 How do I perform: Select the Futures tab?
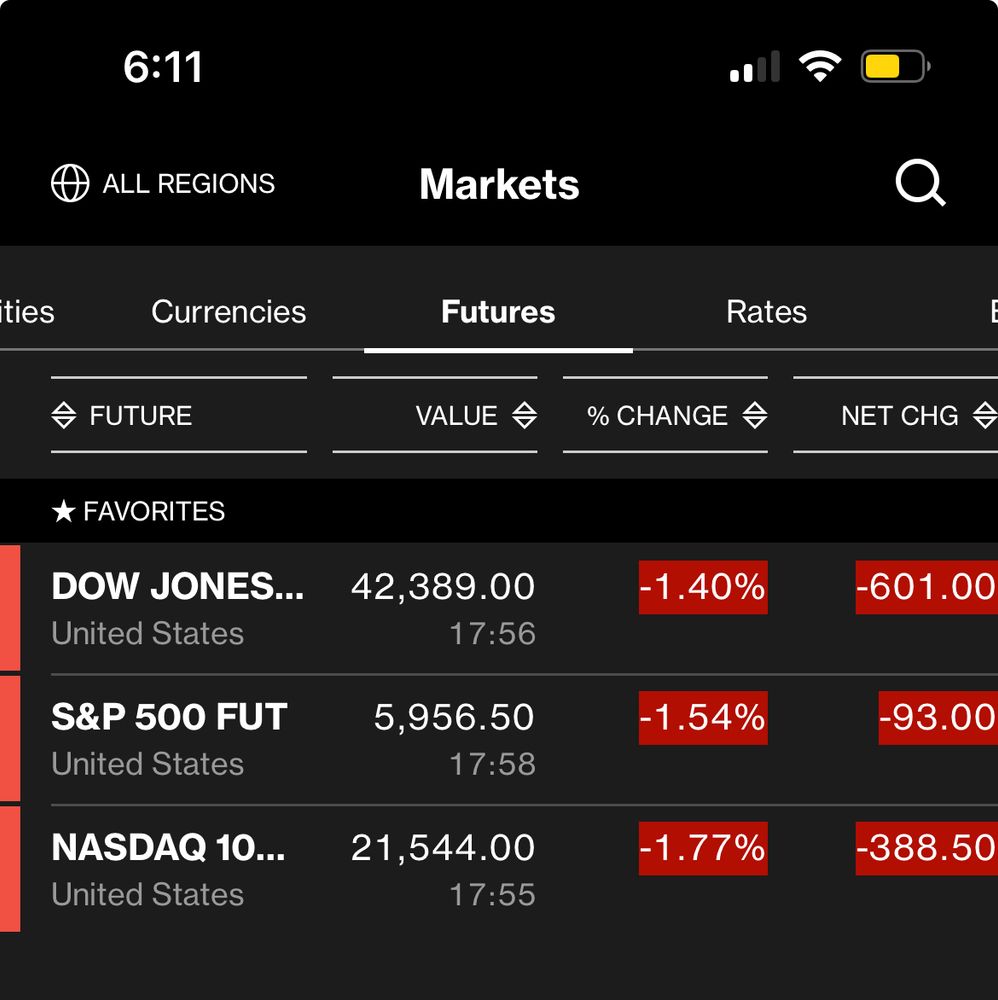click(498, 312)
